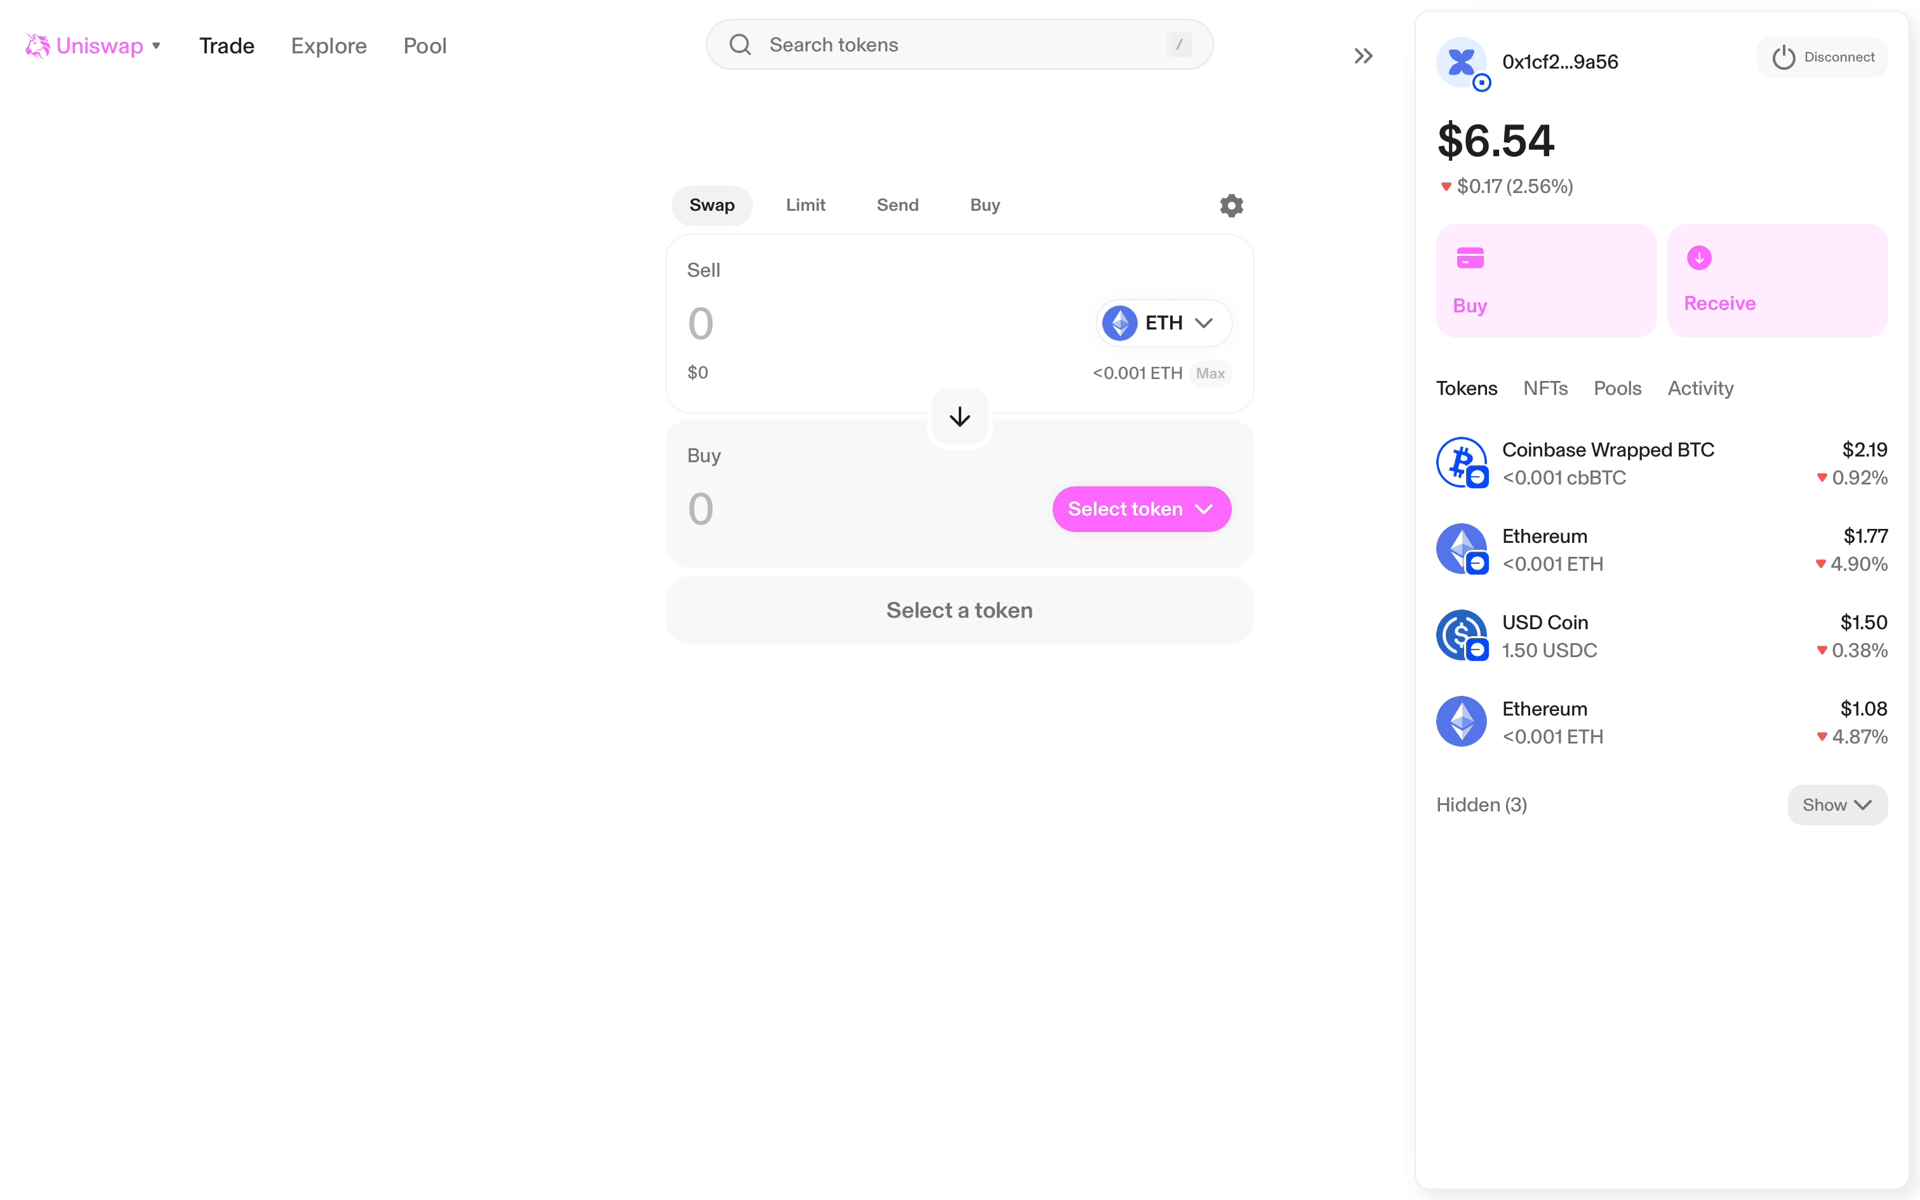Image resolution: width=1920 pixels, height=1200 pixels.
Task: Switch to the Activity tab
Action: point(1700,388)
